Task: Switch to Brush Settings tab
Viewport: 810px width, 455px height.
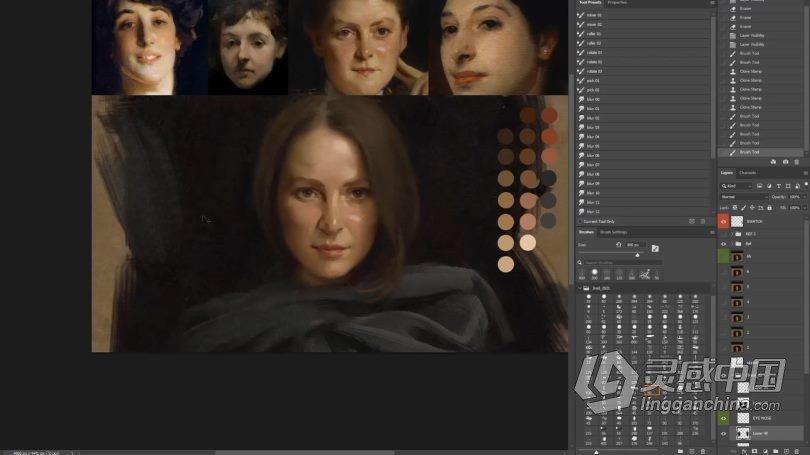Action: [x=613, y=232]
